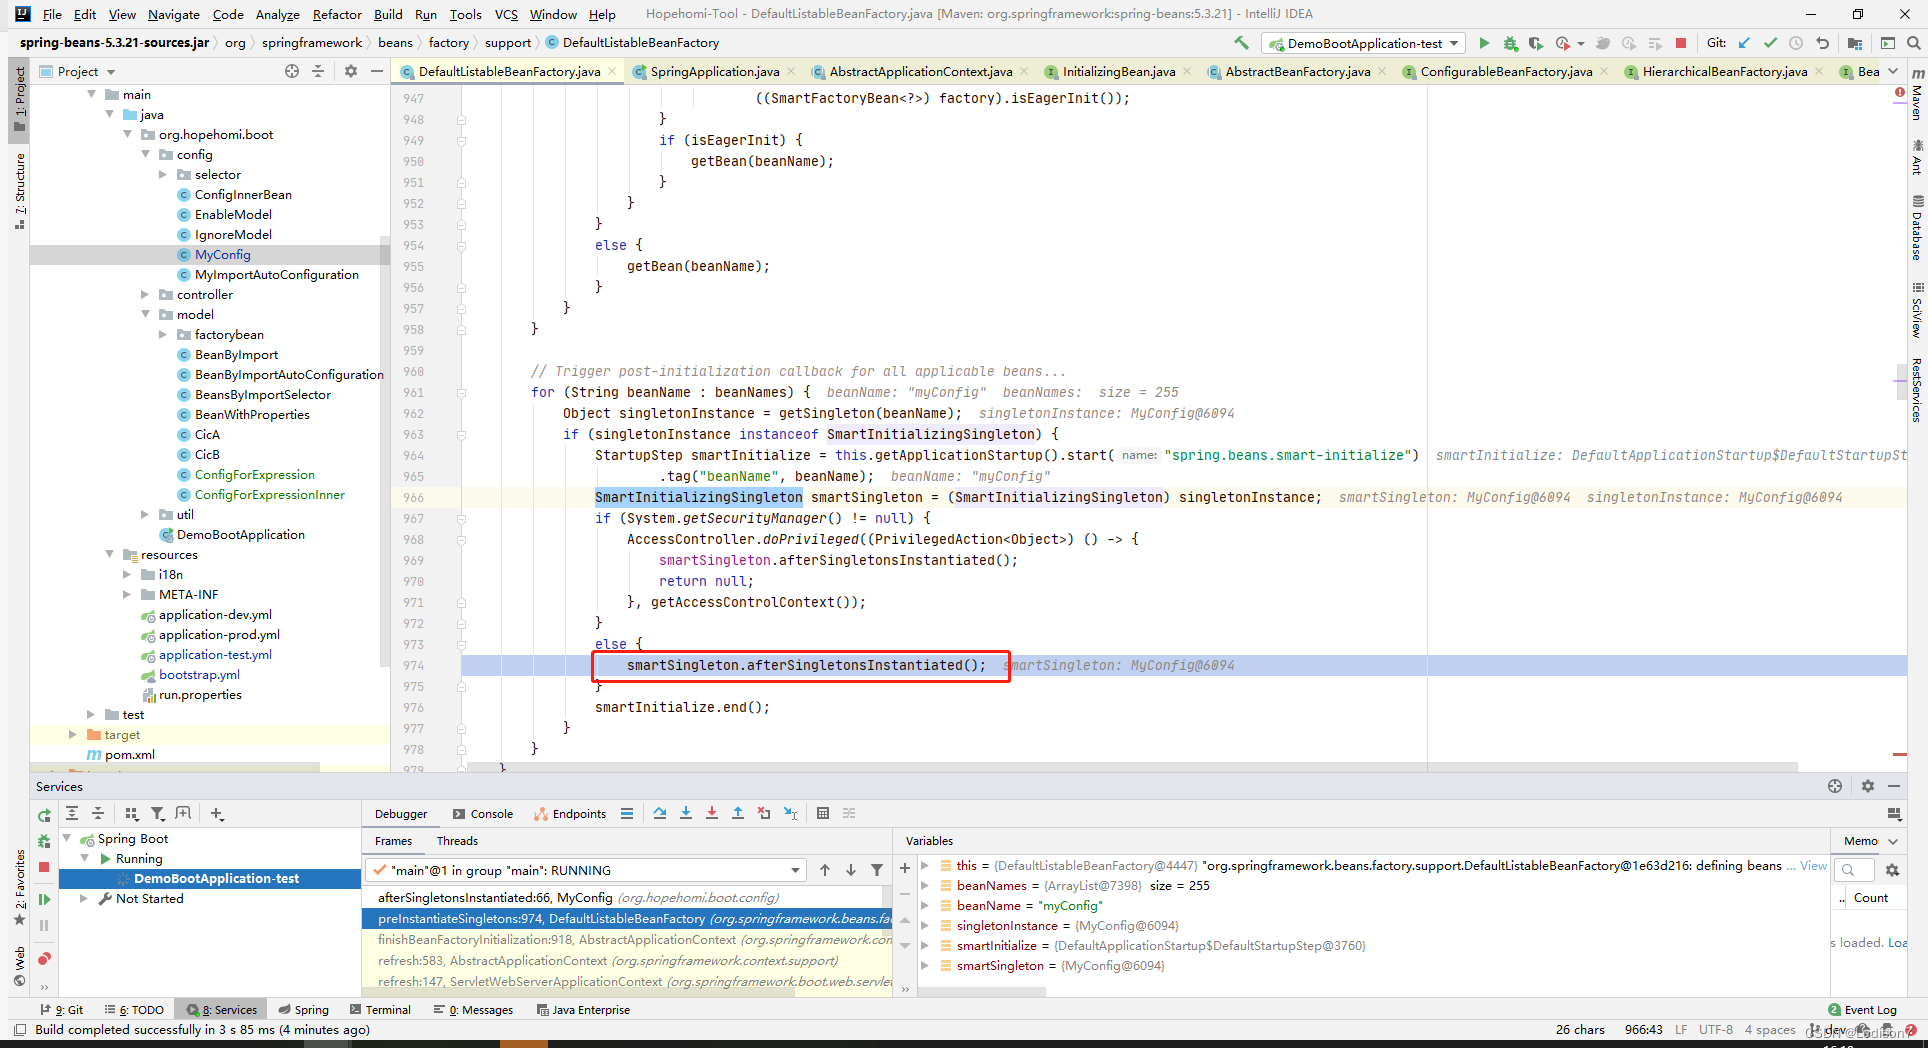Click Services panel gear settings icon
1928x1048 pixels.
(x=1867, y=786)
